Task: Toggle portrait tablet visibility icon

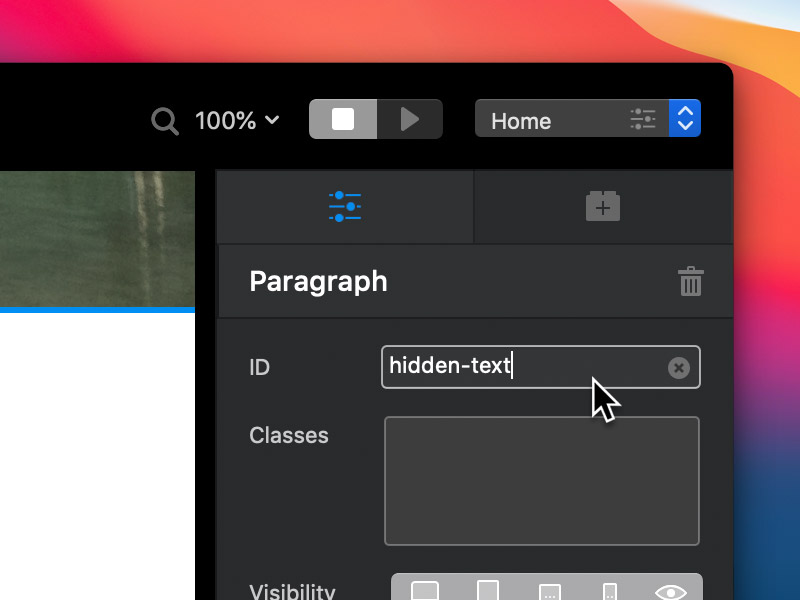Action: click(x=488, y=591)
